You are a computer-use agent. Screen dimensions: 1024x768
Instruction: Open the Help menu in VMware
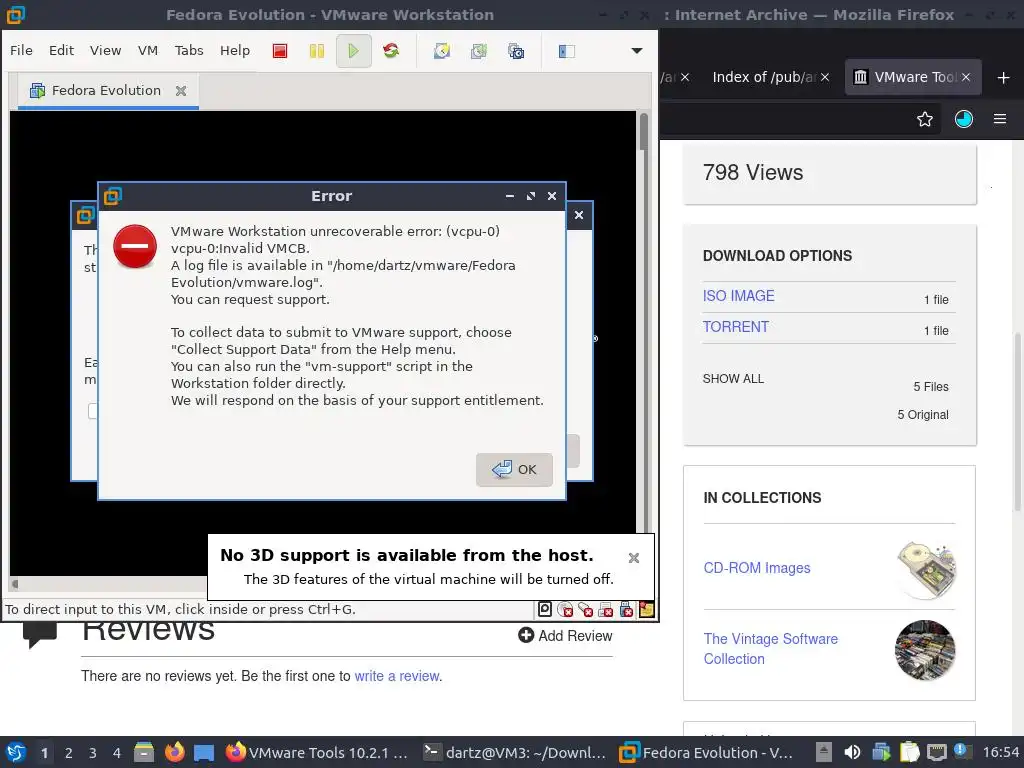pos(234,50)
